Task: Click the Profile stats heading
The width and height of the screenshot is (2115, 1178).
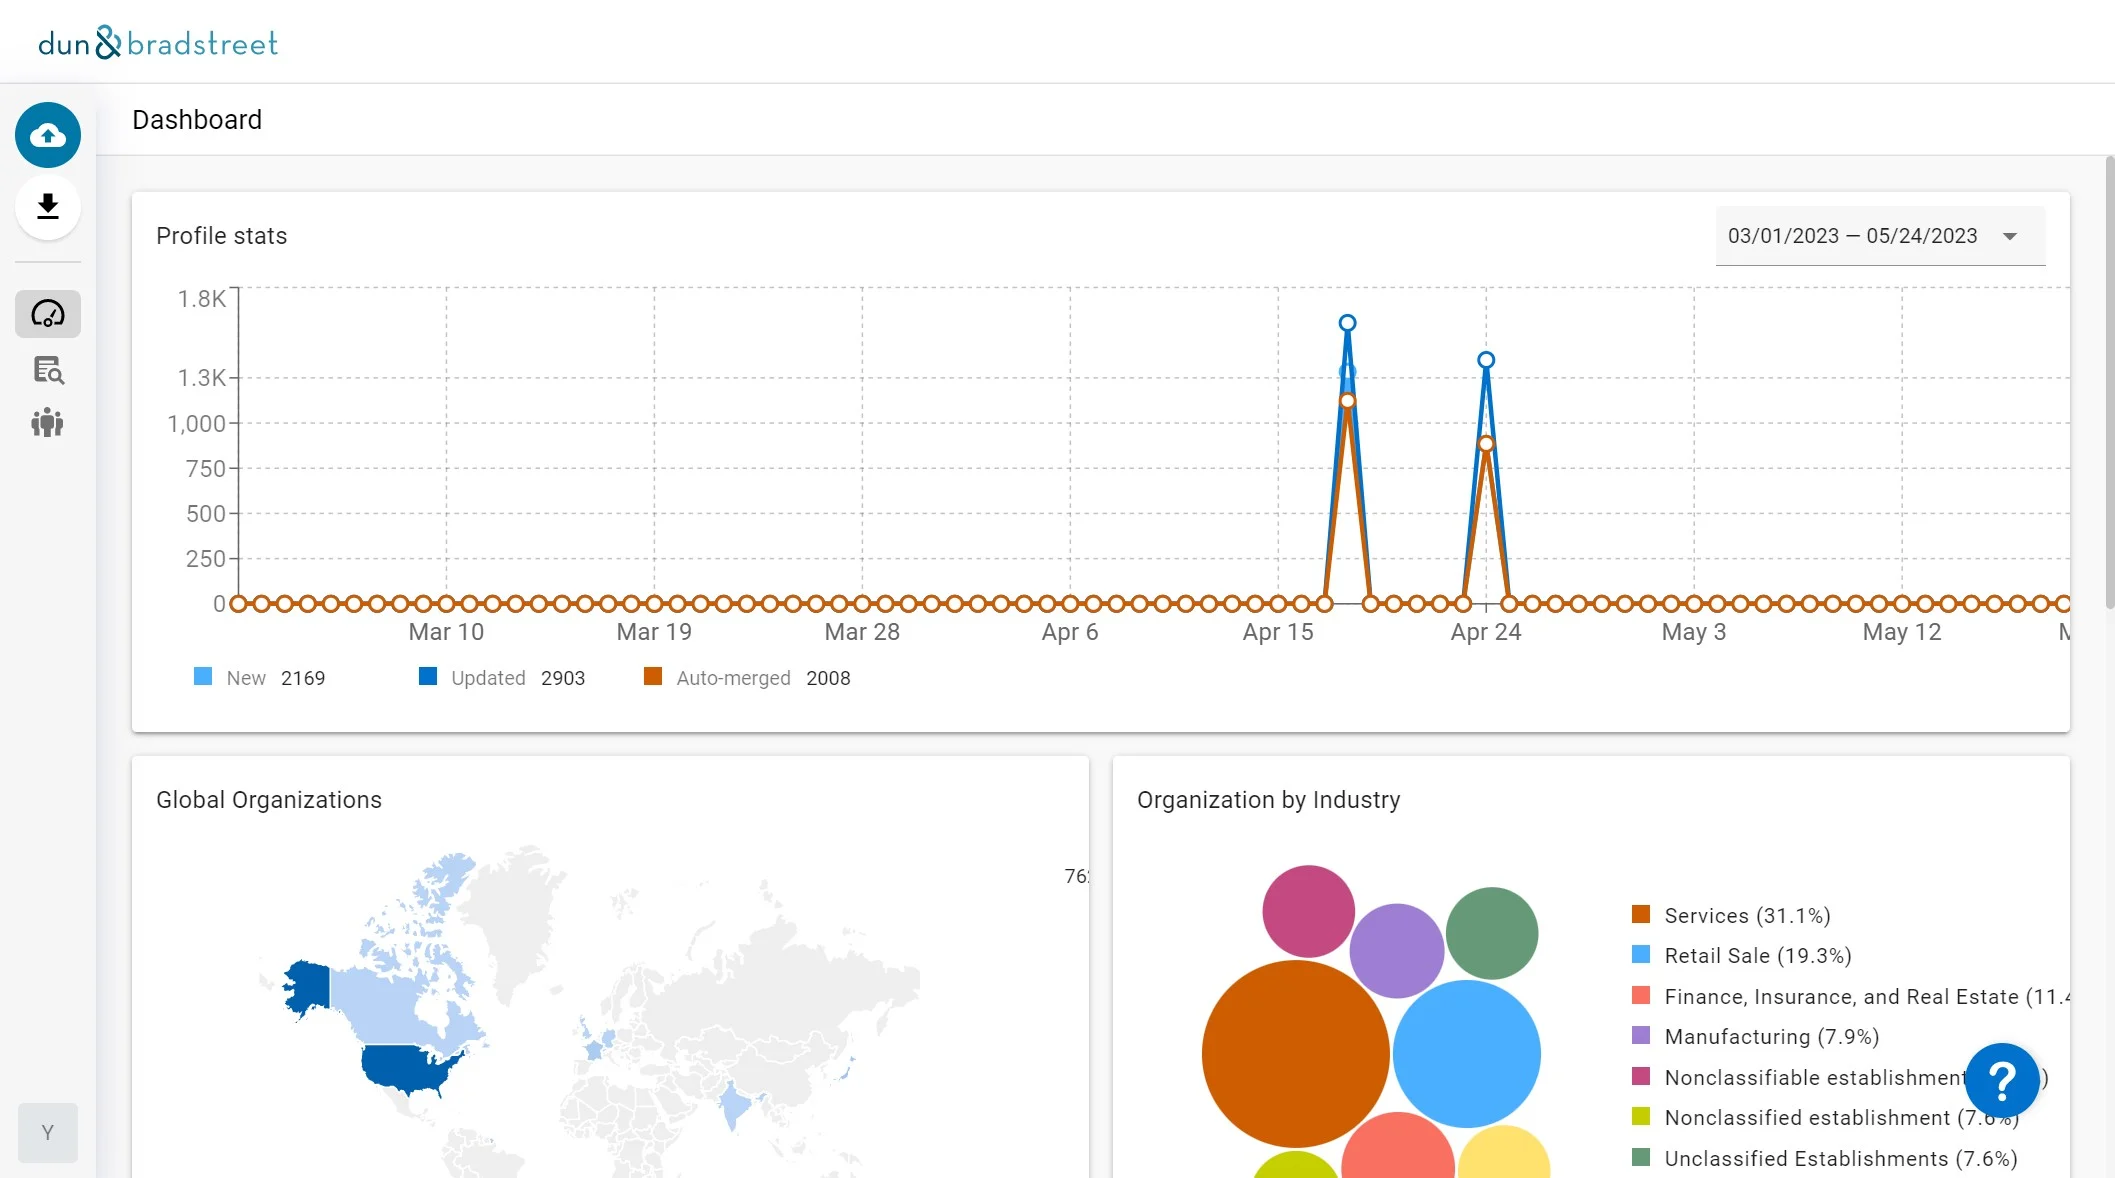Action: (x=221, y=236)
